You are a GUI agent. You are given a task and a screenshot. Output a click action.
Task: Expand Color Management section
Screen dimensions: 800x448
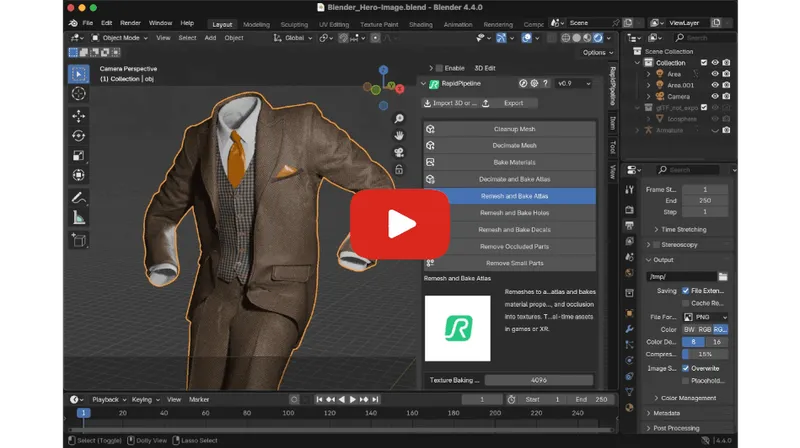tap(686, 398)
